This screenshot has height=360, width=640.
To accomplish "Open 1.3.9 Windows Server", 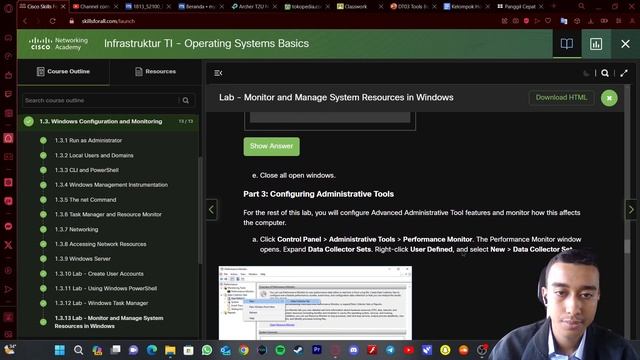I will click(83, 259).
